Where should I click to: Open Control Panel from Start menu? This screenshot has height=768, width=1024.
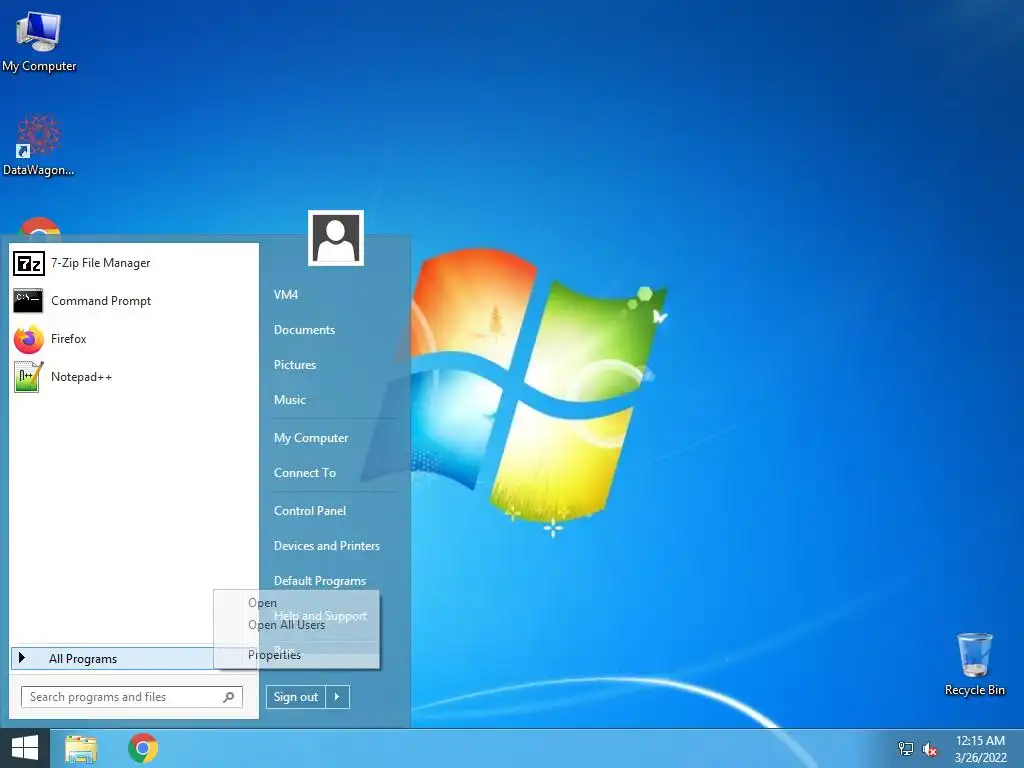pyautogui.click(x=310, y=511)
